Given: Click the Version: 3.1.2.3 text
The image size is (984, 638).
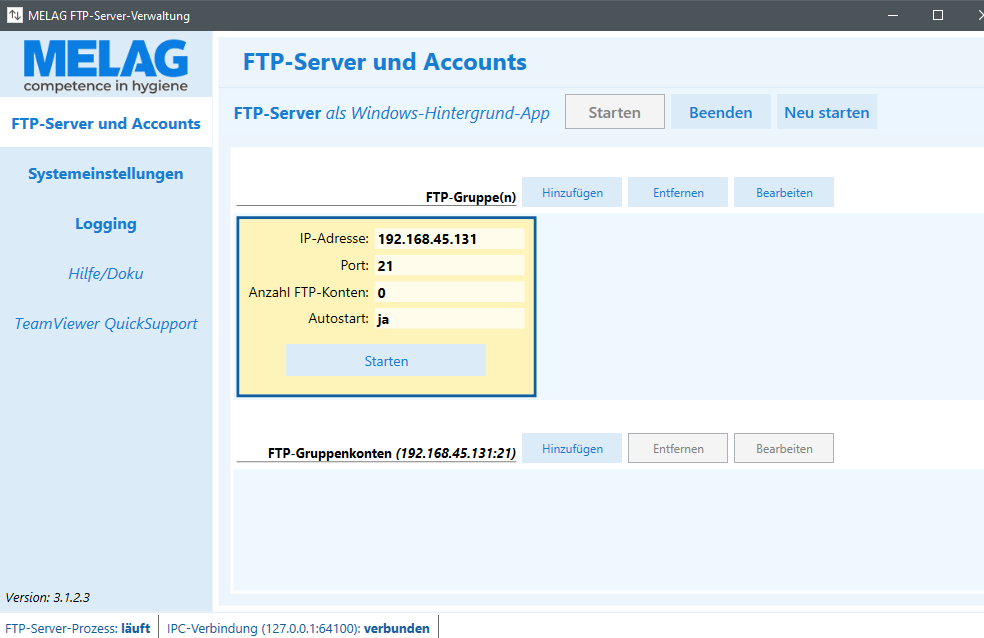Looking at the screenshot, I should pyautogui.click(x=48, y=597).
